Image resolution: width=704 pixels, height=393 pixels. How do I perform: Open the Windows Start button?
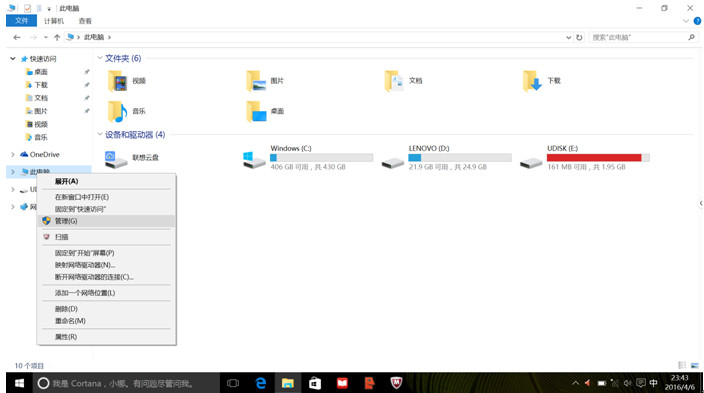[x=19, y=383]
